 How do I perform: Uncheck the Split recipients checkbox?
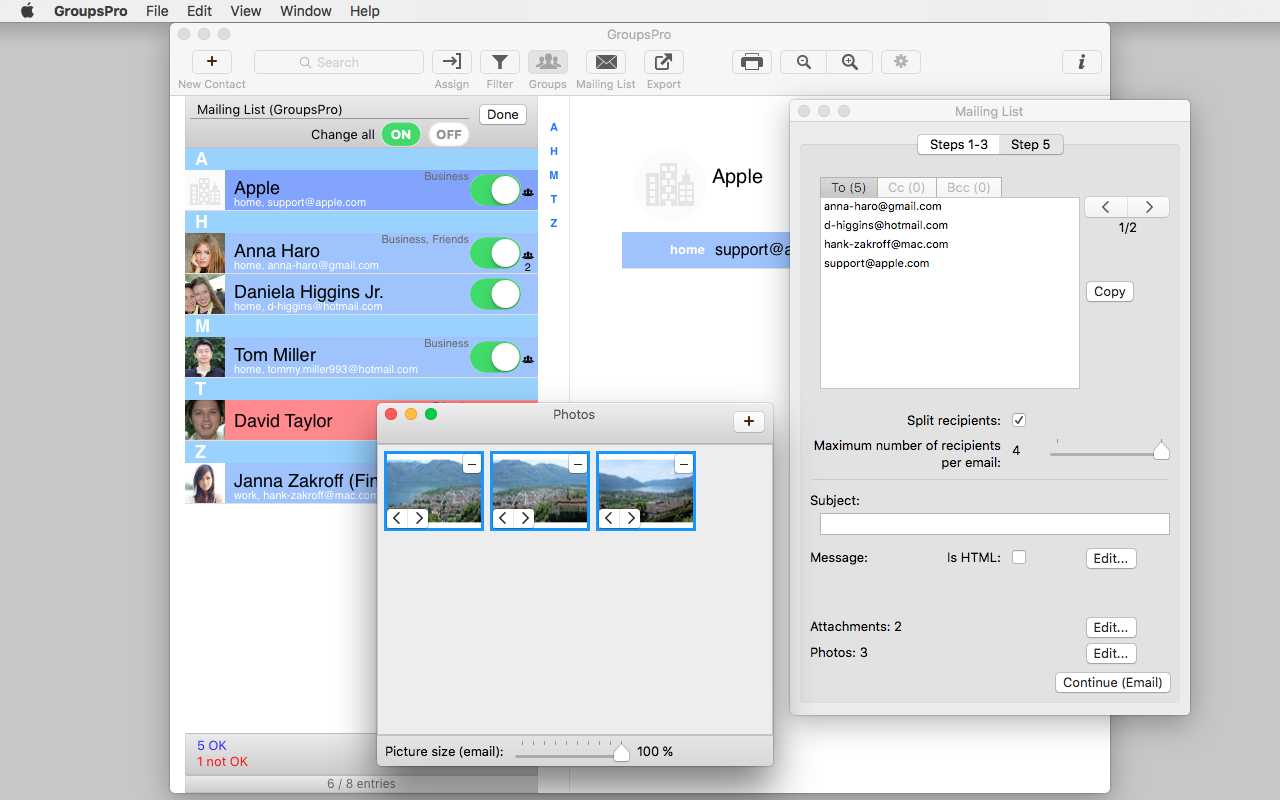click(x=1019, y=420)
